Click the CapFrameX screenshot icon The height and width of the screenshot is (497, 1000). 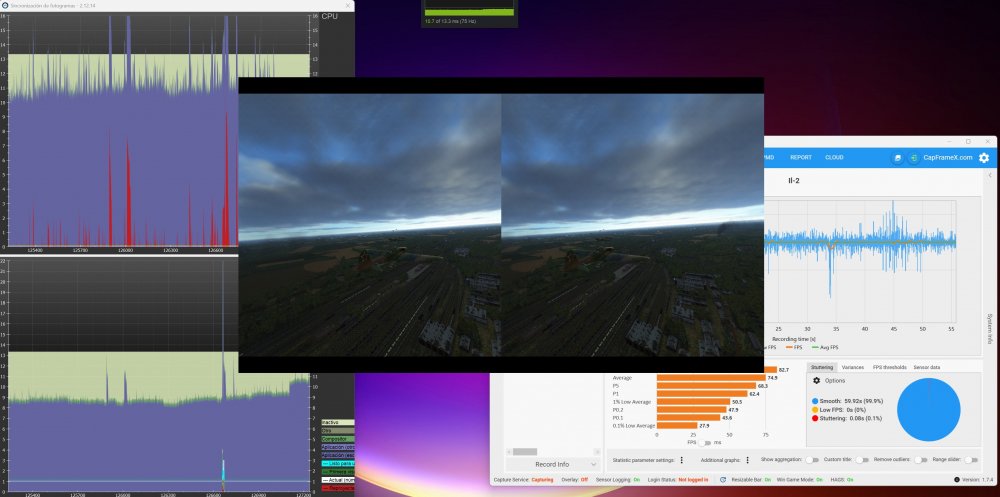[x=897, y=158]
